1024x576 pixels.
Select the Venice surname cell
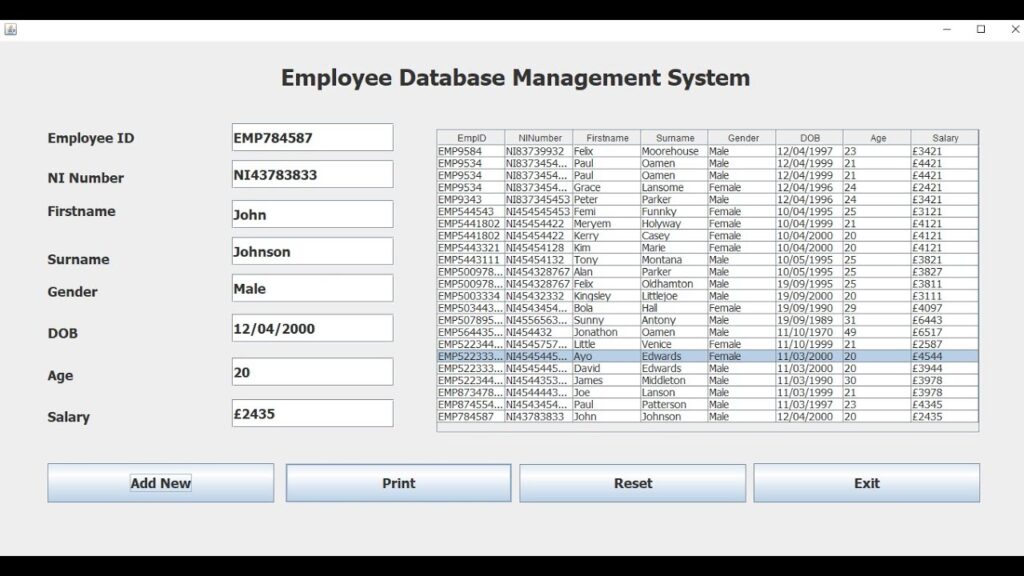coord(675,344)
